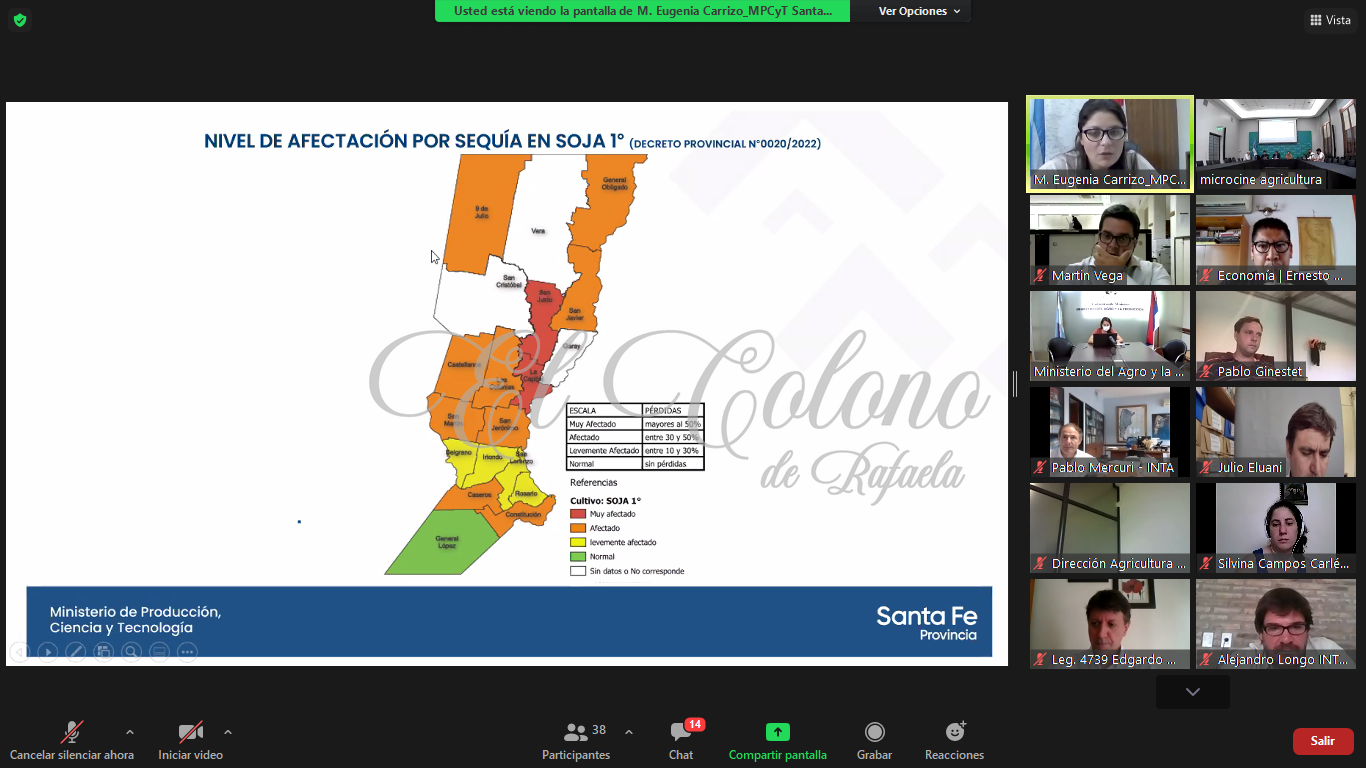Open the zoom search tool in the presentation toolbar
The image size is (1366, 768).
pyautogui.click(x=130, y=651)
